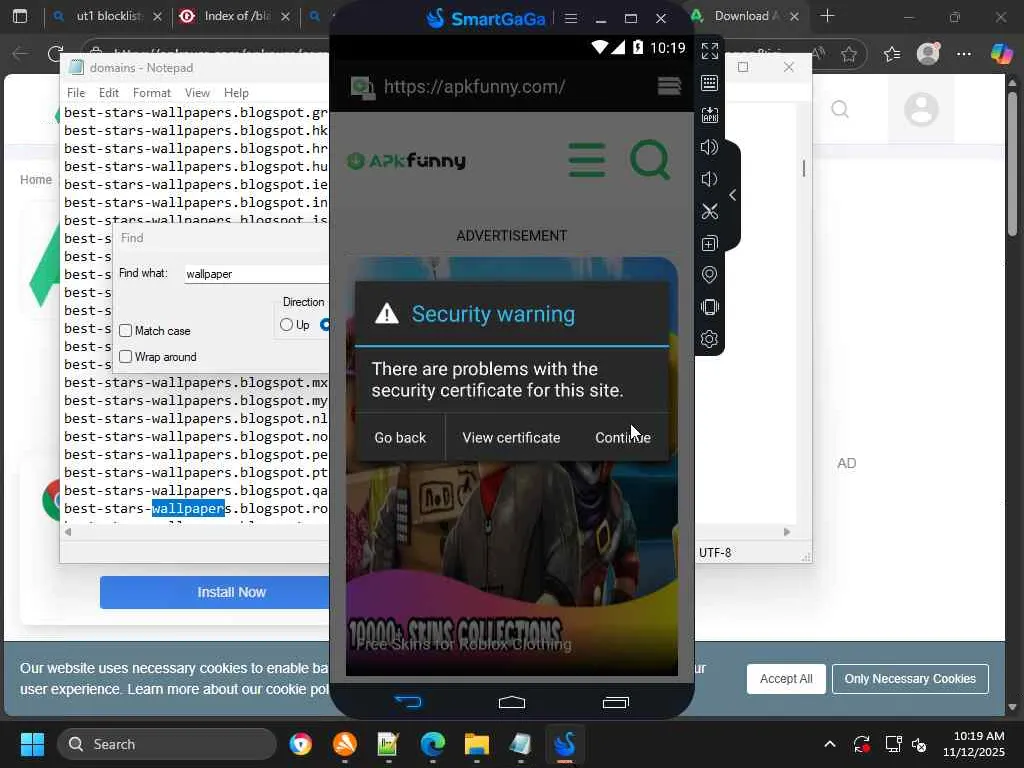Tap the Android home navigation button

click(512, 702)
